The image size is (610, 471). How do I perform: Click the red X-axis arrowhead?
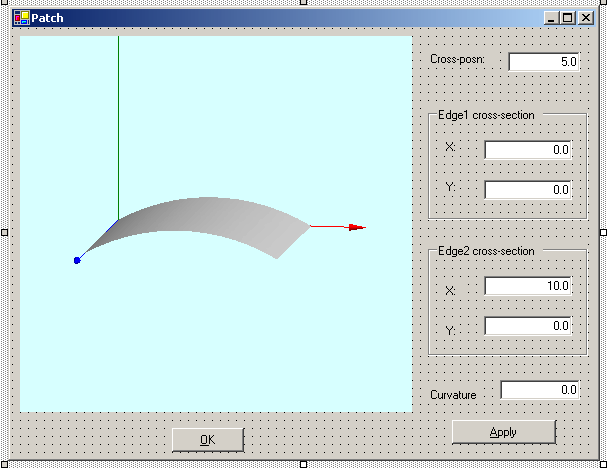357,227
